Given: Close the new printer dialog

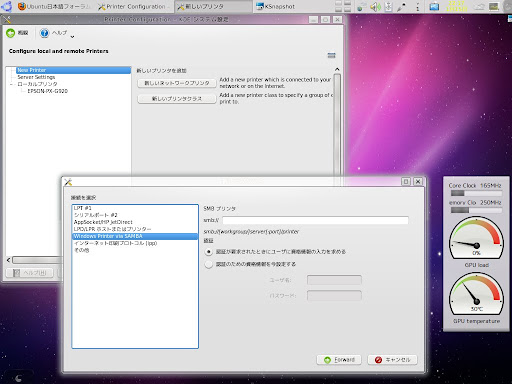Looking at the screenshot, I should coord(418,181).
